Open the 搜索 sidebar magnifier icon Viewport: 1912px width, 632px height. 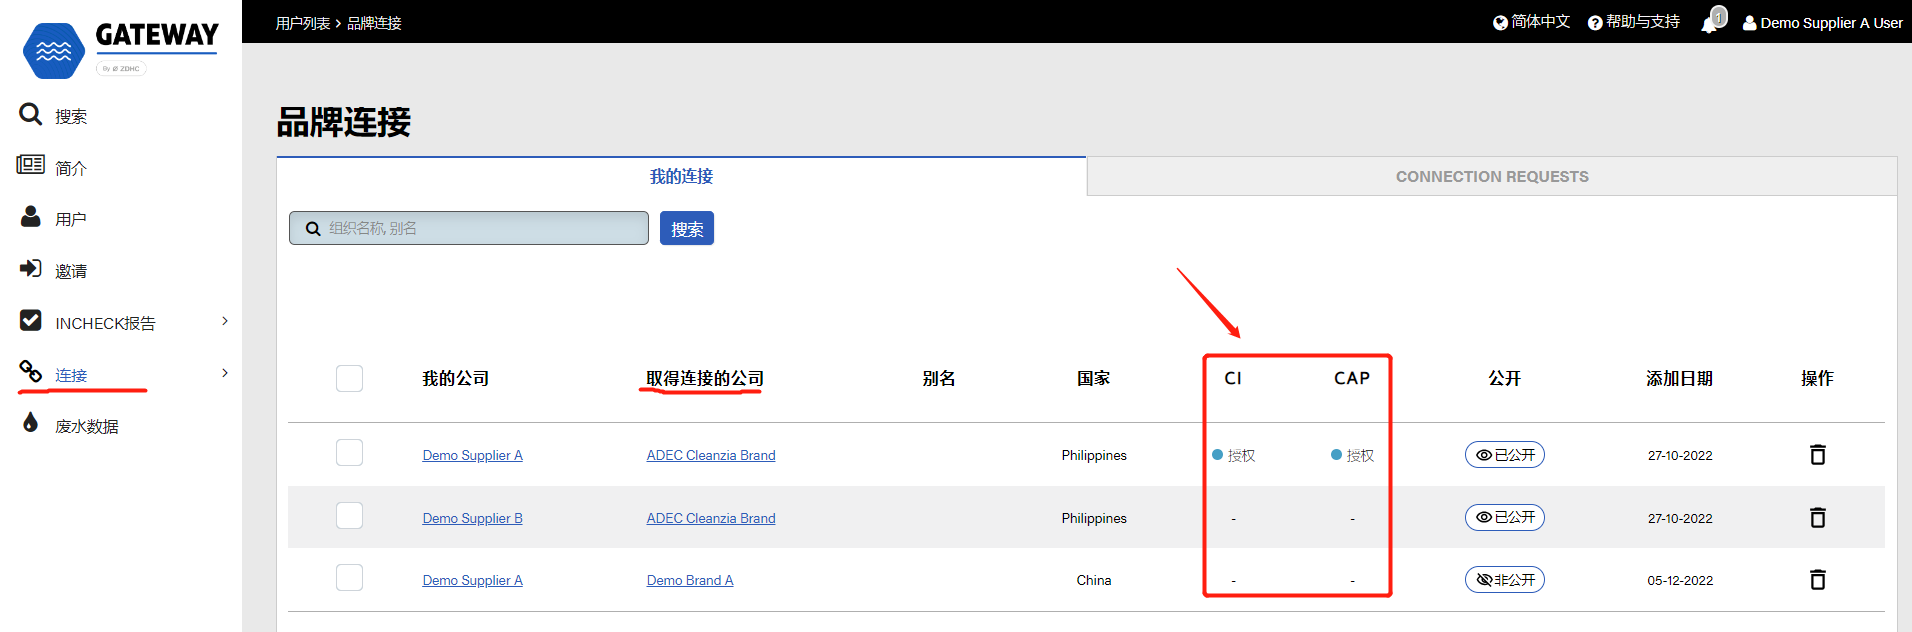tap(31, 114)
